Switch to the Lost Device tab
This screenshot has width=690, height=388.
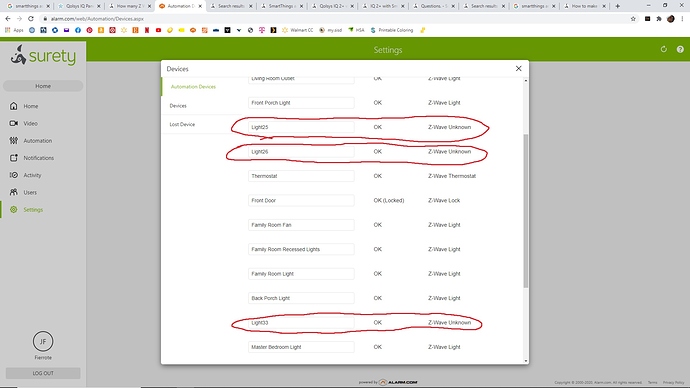coord(182,124)
